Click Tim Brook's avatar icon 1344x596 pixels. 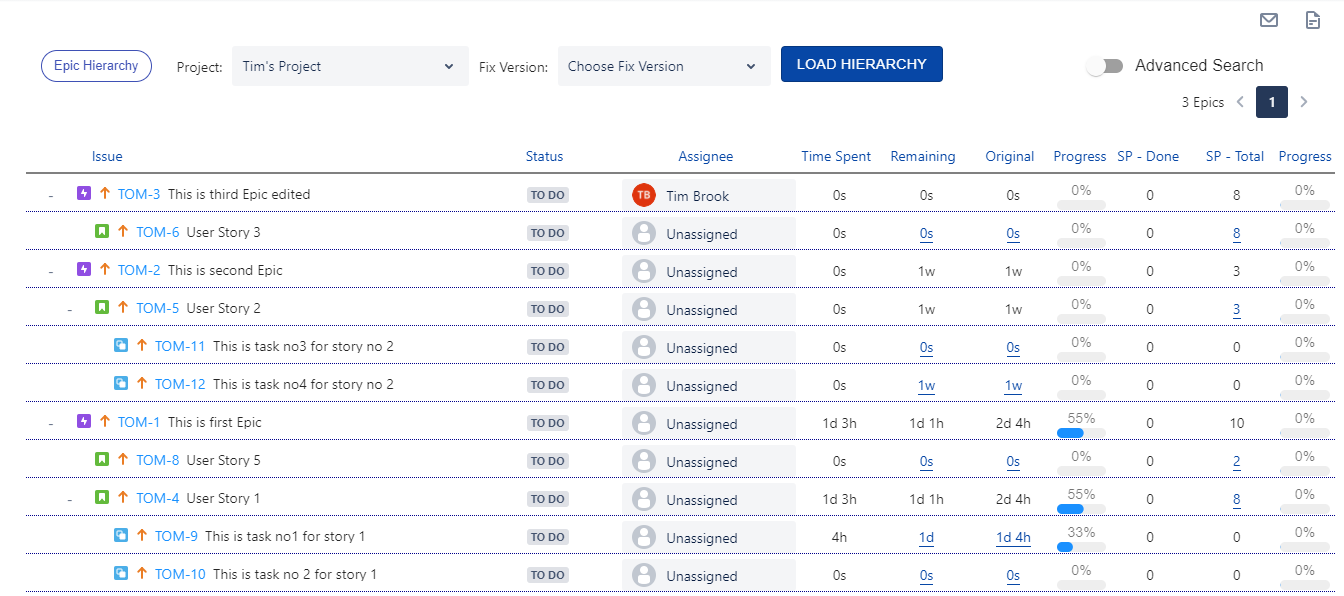coord(643,195)
